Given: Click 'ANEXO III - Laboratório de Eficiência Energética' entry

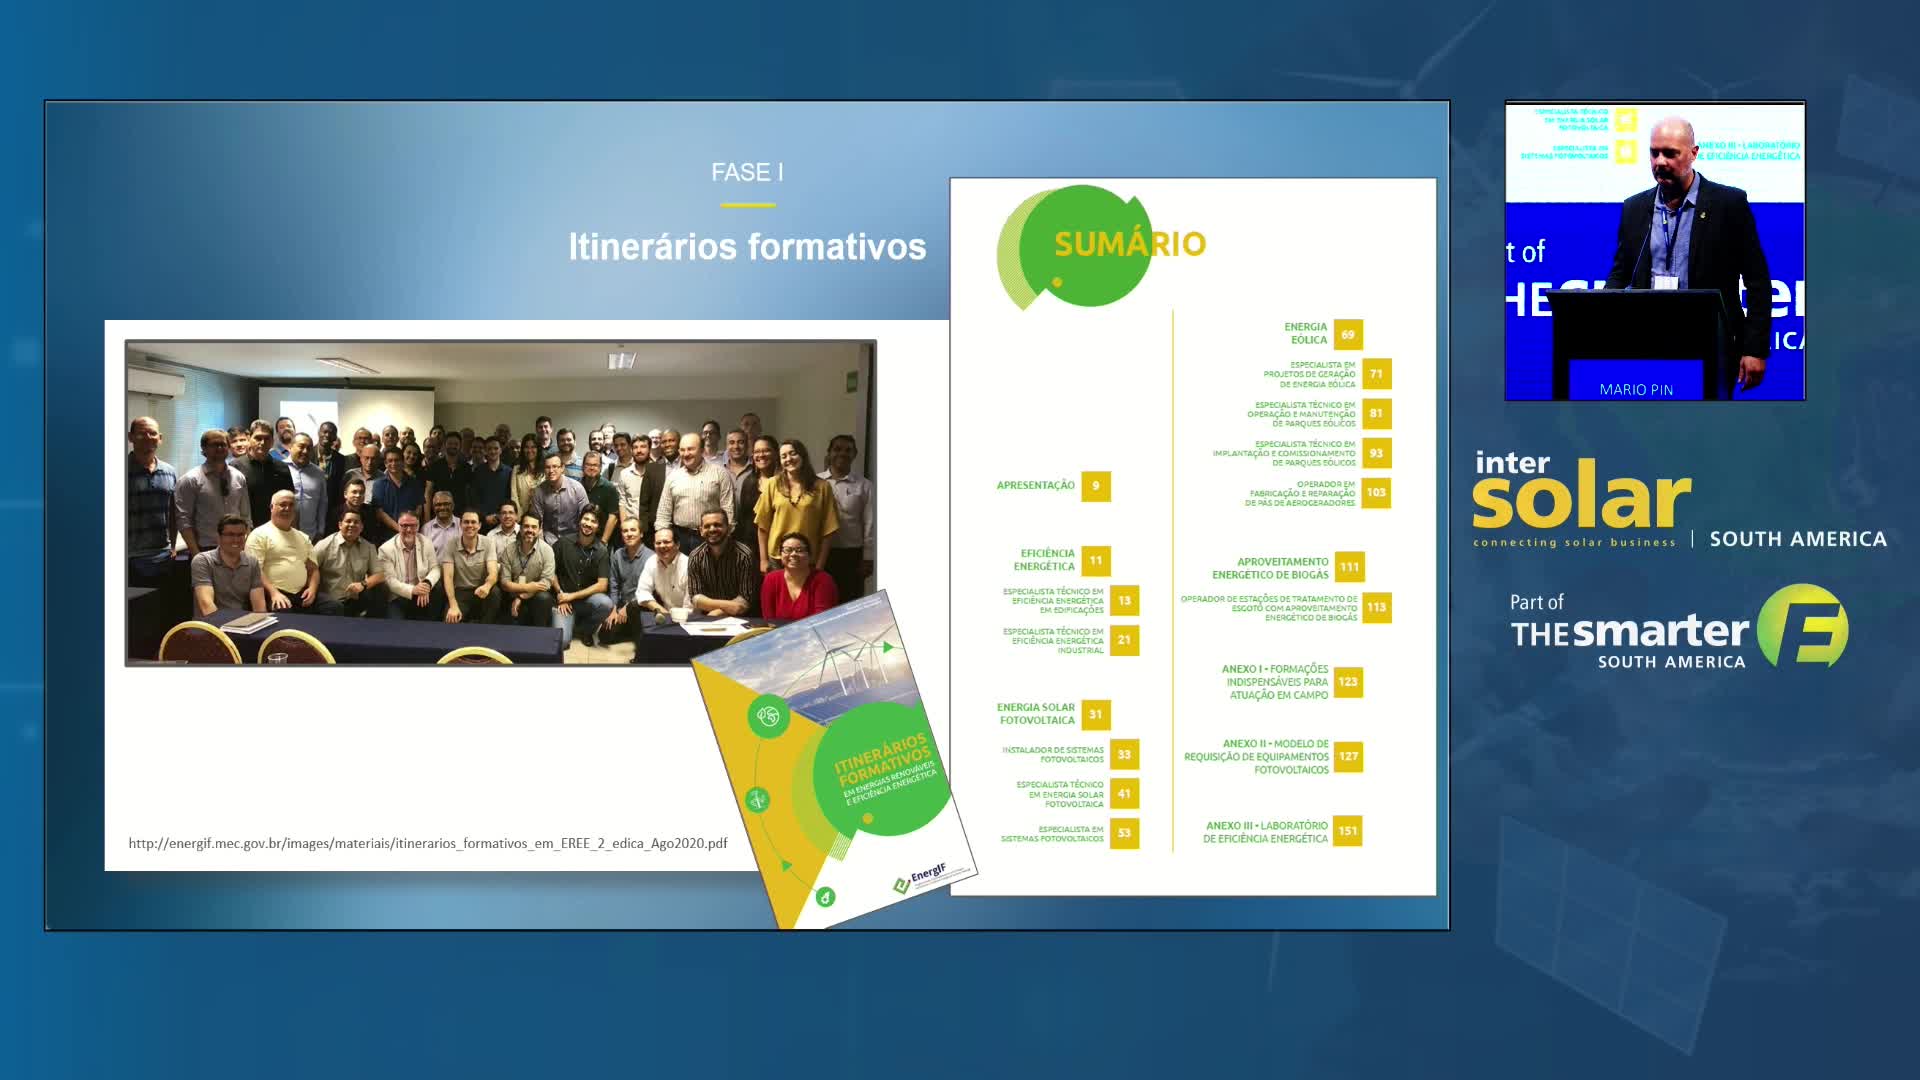Looking at the screenshot, I should coord(1266,832).
